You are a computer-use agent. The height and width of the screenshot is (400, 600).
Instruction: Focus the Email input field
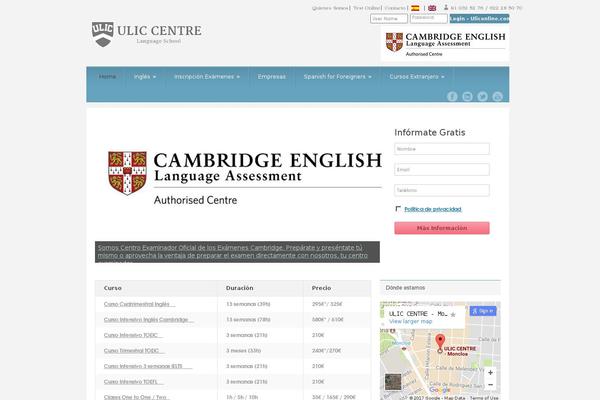(x=442, y=170)
